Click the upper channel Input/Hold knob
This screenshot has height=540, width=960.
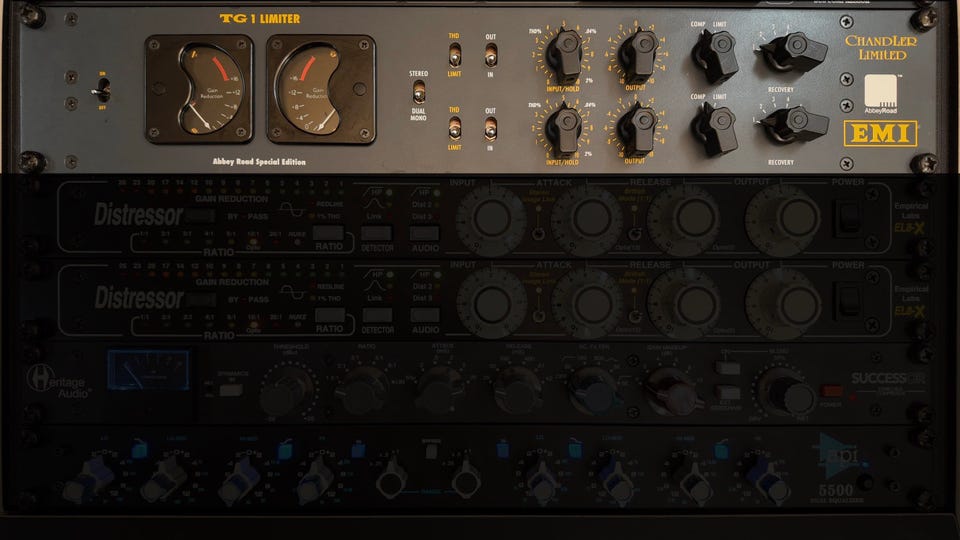(564, 56)
